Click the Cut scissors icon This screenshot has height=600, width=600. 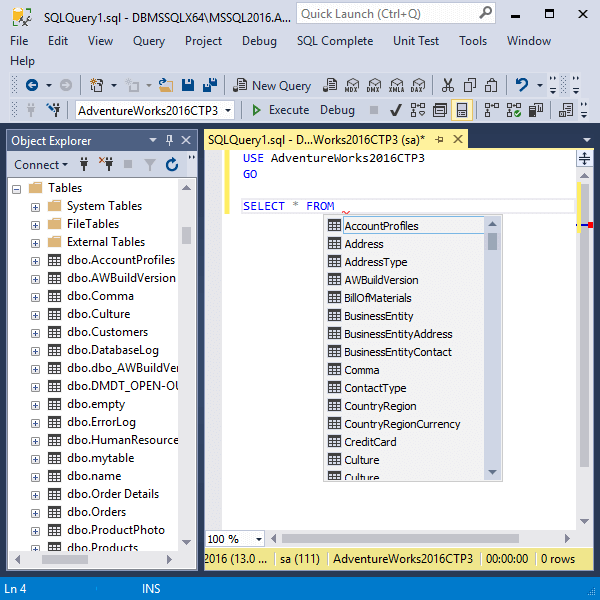(447, 85)
